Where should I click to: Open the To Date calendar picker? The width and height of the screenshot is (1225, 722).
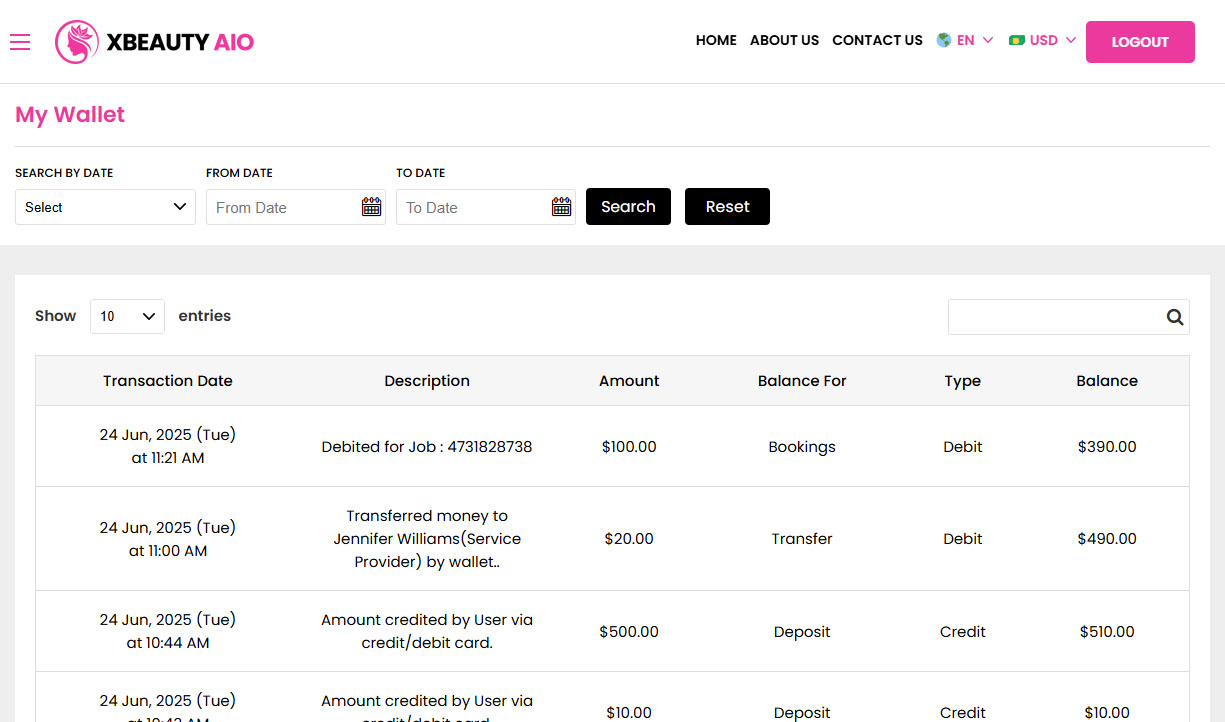(561, 206)
